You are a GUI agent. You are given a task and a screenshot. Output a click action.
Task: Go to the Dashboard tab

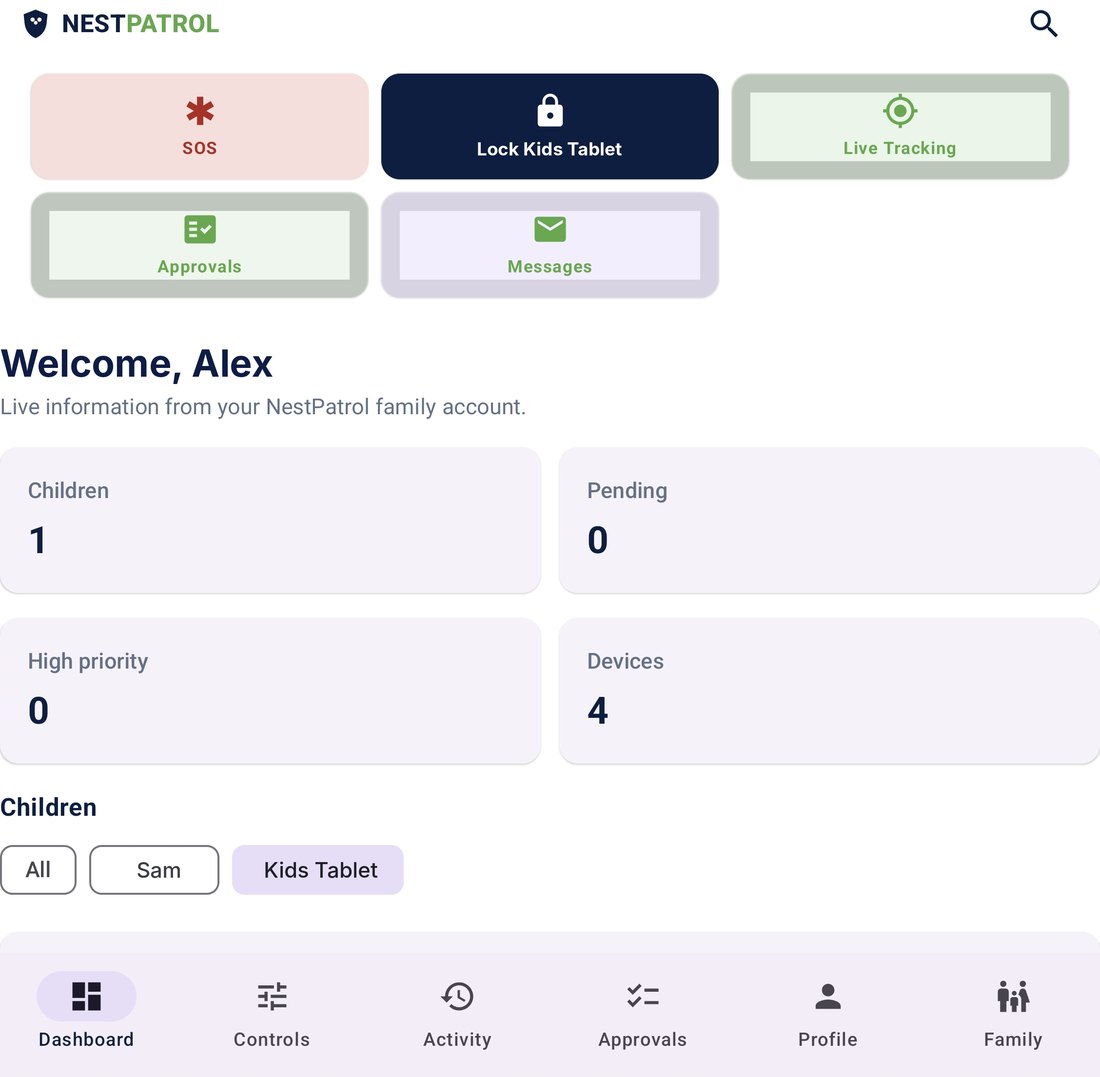click(x=86, y=1011)
